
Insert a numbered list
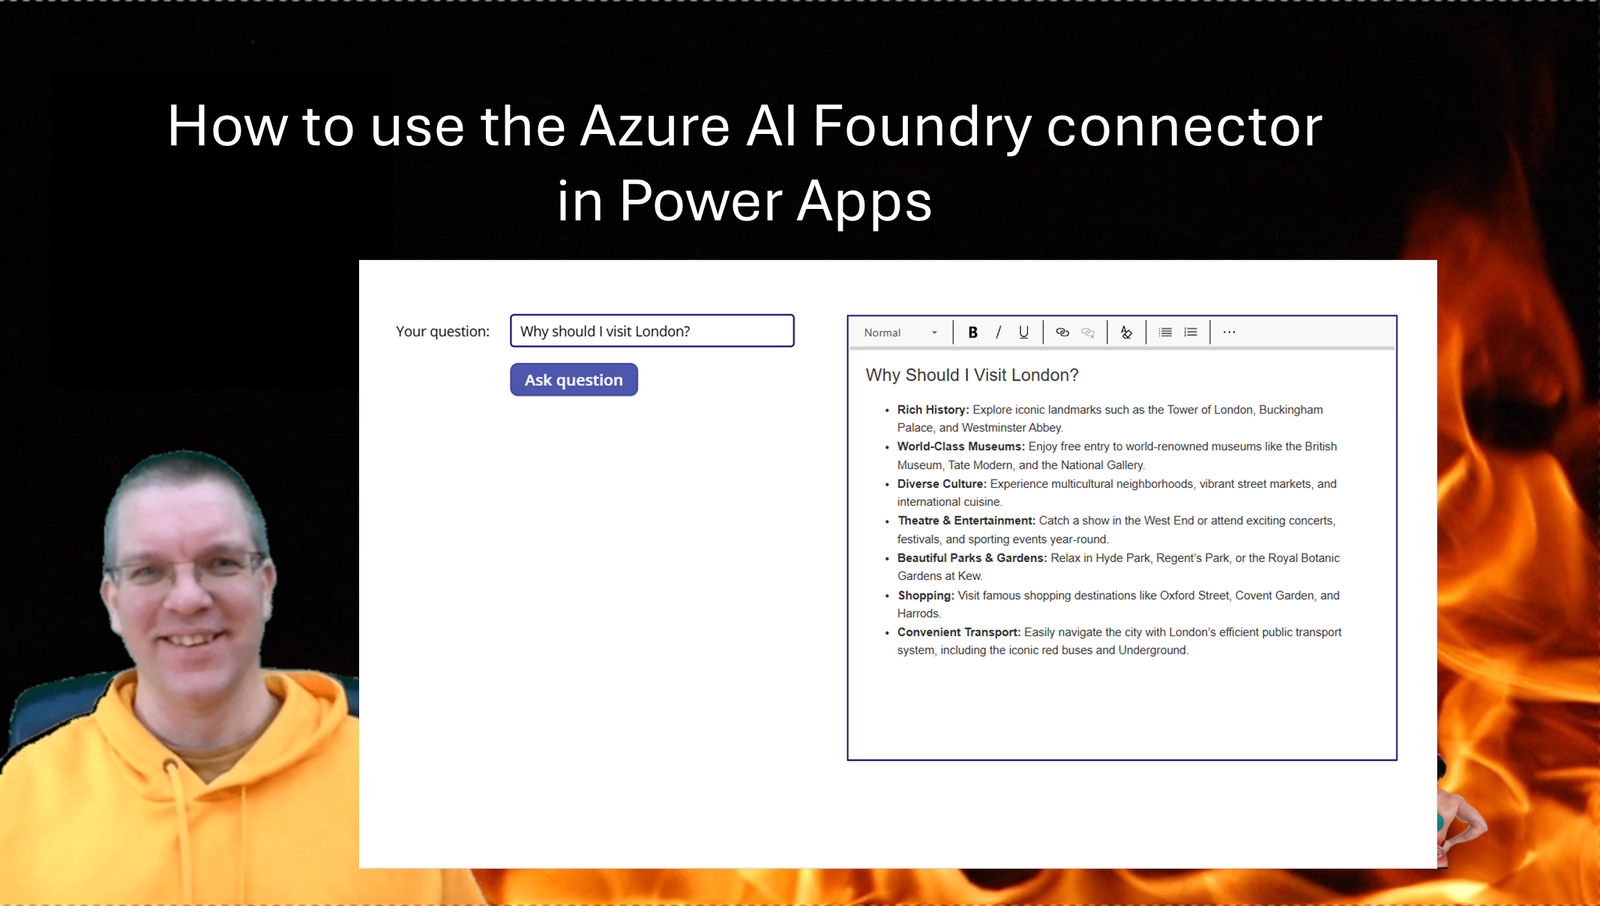1191,332
